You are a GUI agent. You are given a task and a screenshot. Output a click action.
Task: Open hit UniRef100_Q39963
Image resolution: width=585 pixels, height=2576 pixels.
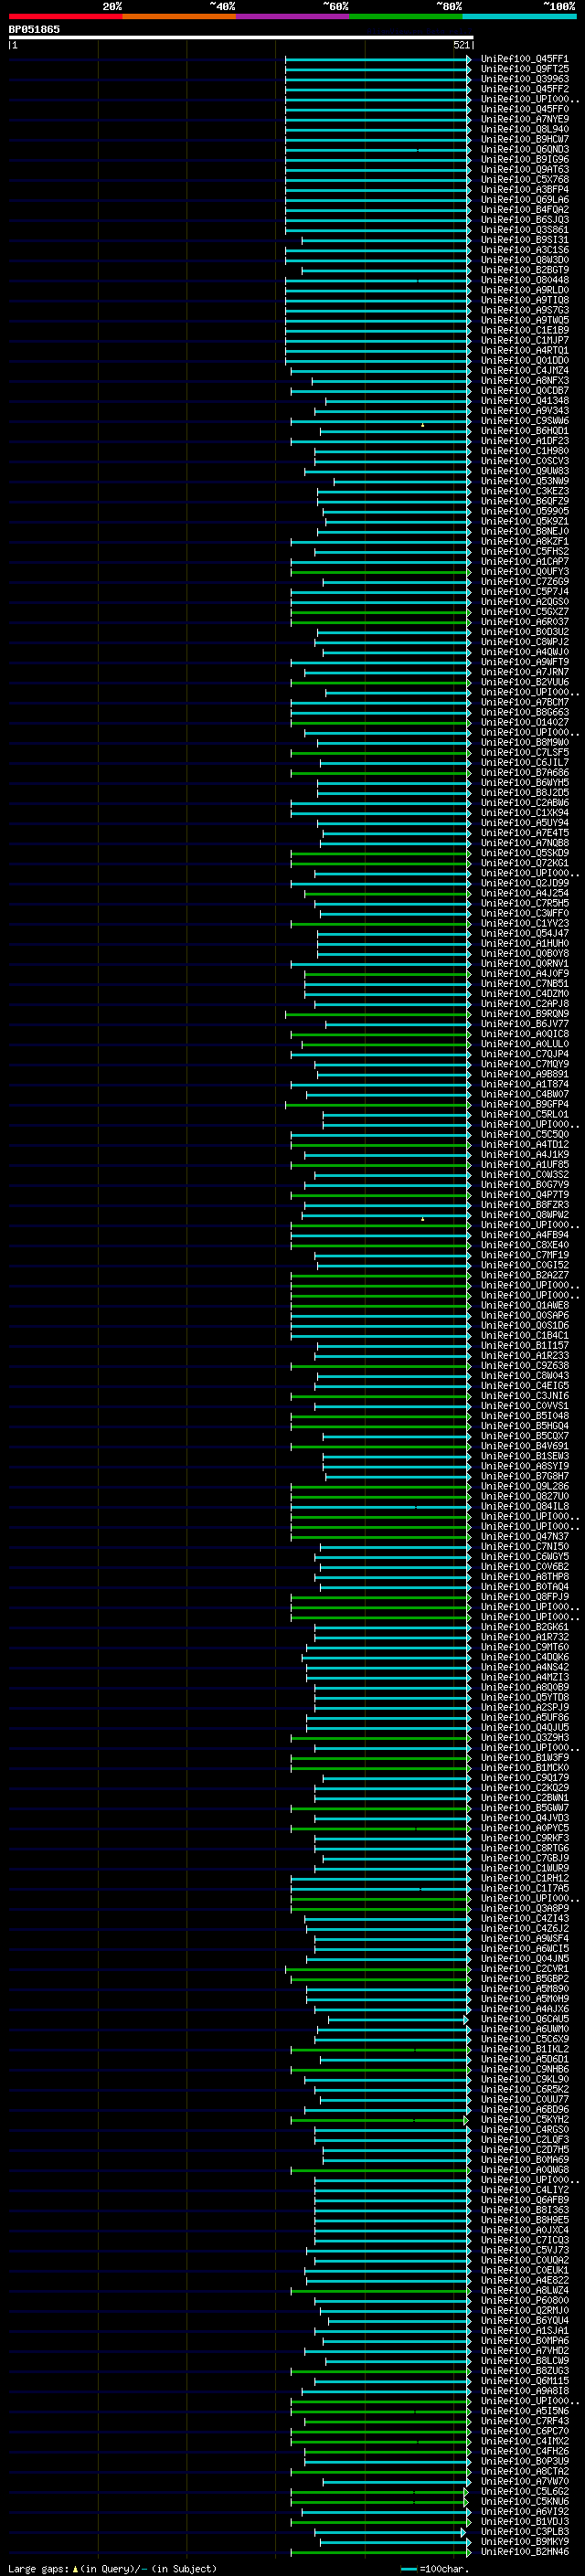(524, 79)
